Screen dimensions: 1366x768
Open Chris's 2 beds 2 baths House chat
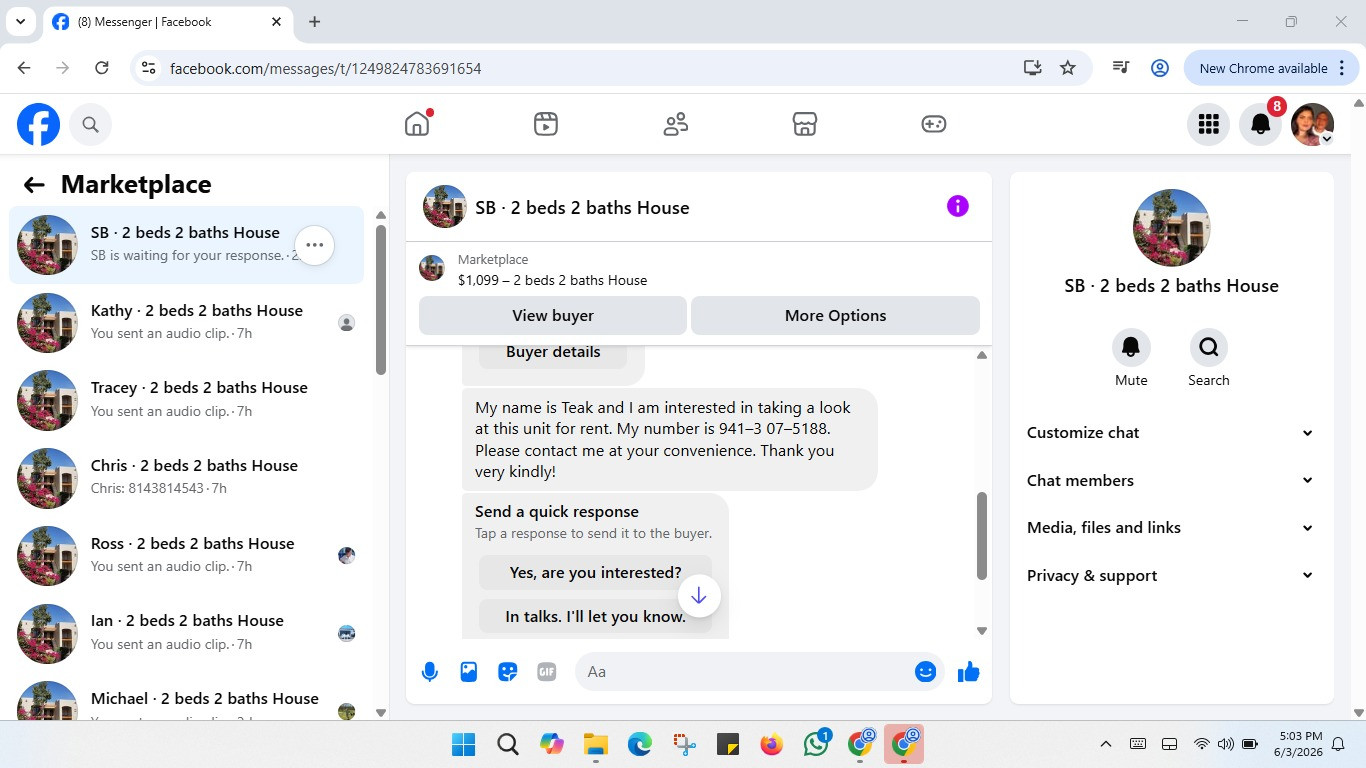coord(186,478)
